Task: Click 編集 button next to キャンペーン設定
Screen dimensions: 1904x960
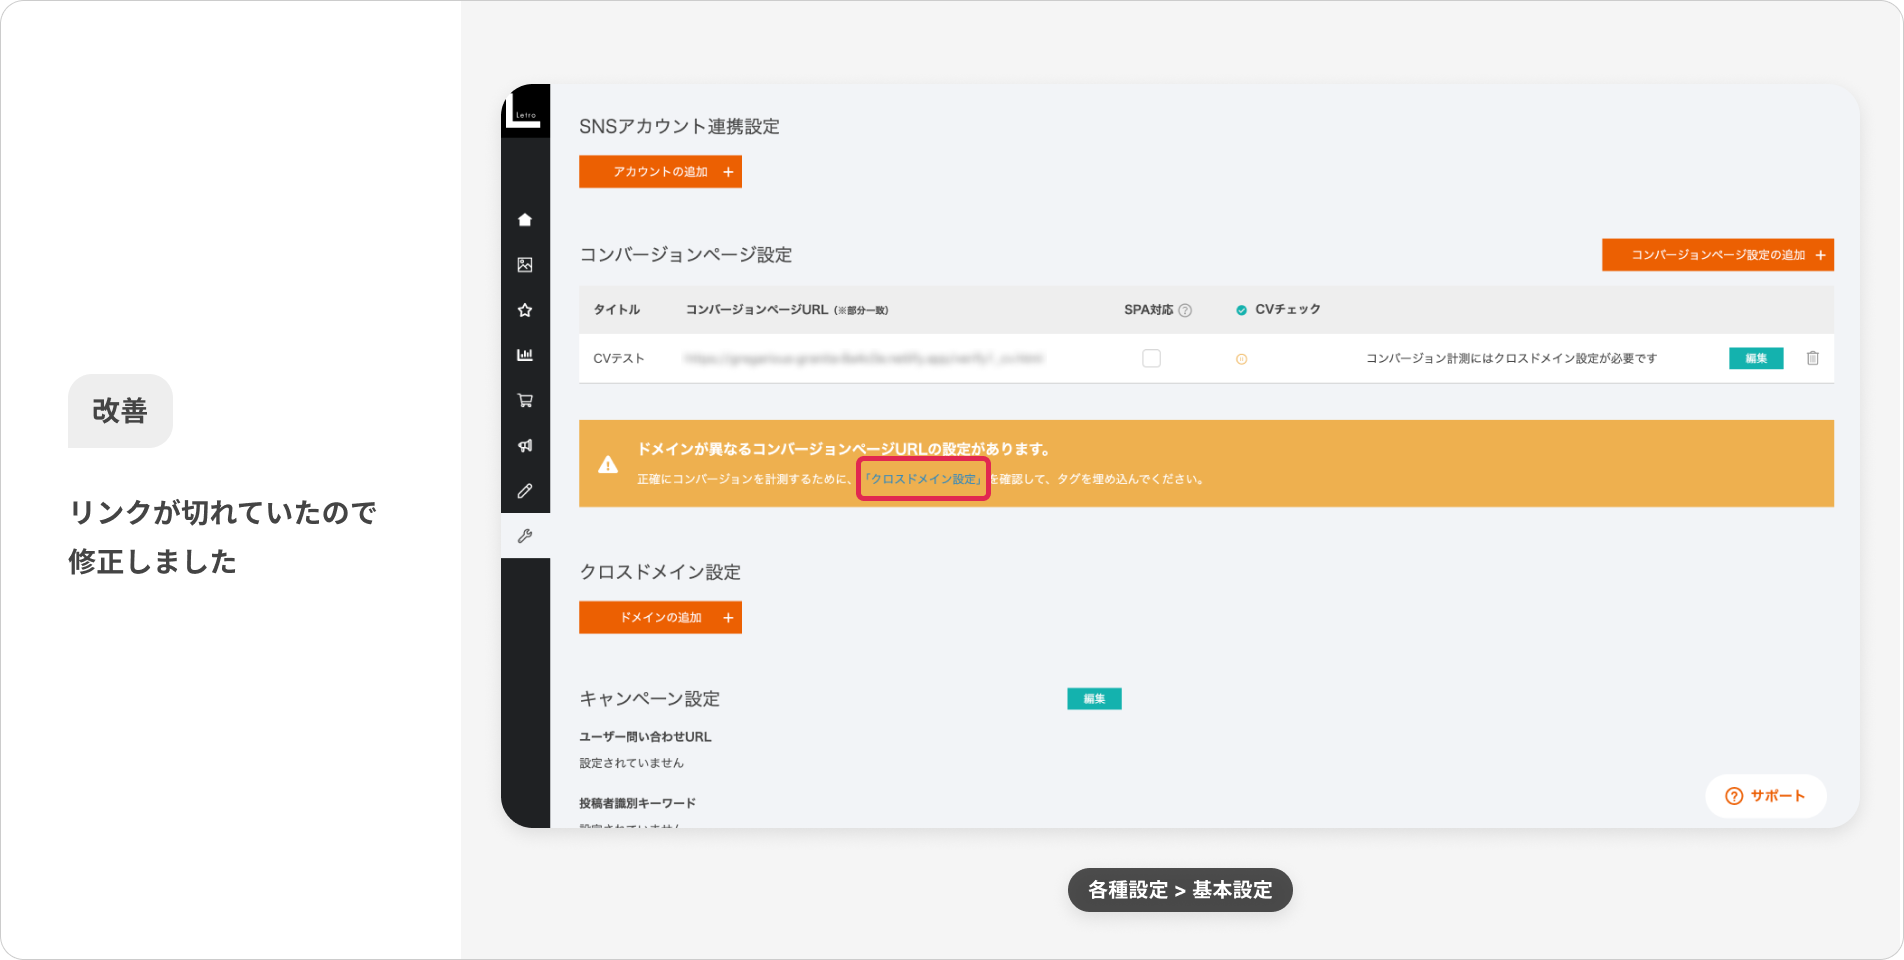Action: pos(1094,699)
